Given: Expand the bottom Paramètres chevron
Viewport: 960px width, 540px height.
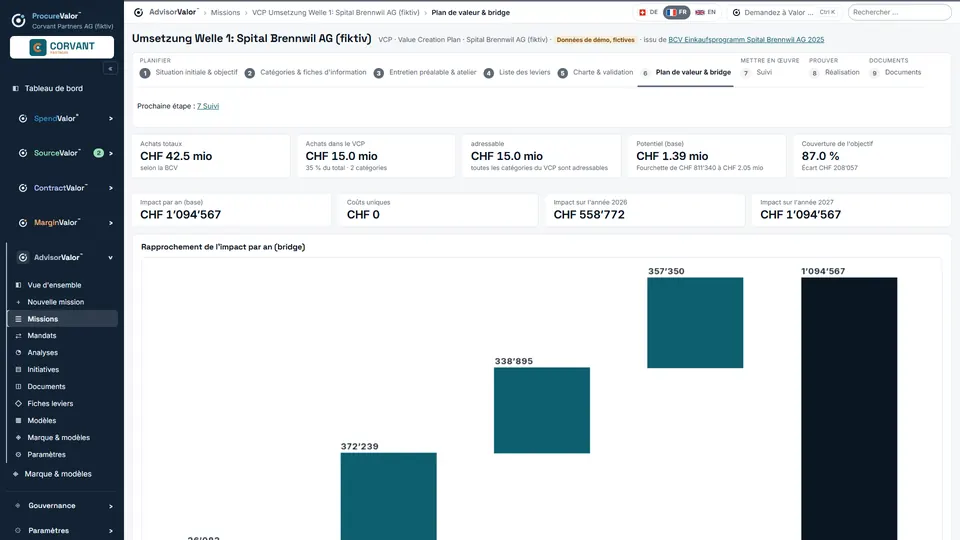Looking at the screenshot, I should [111, 531].
